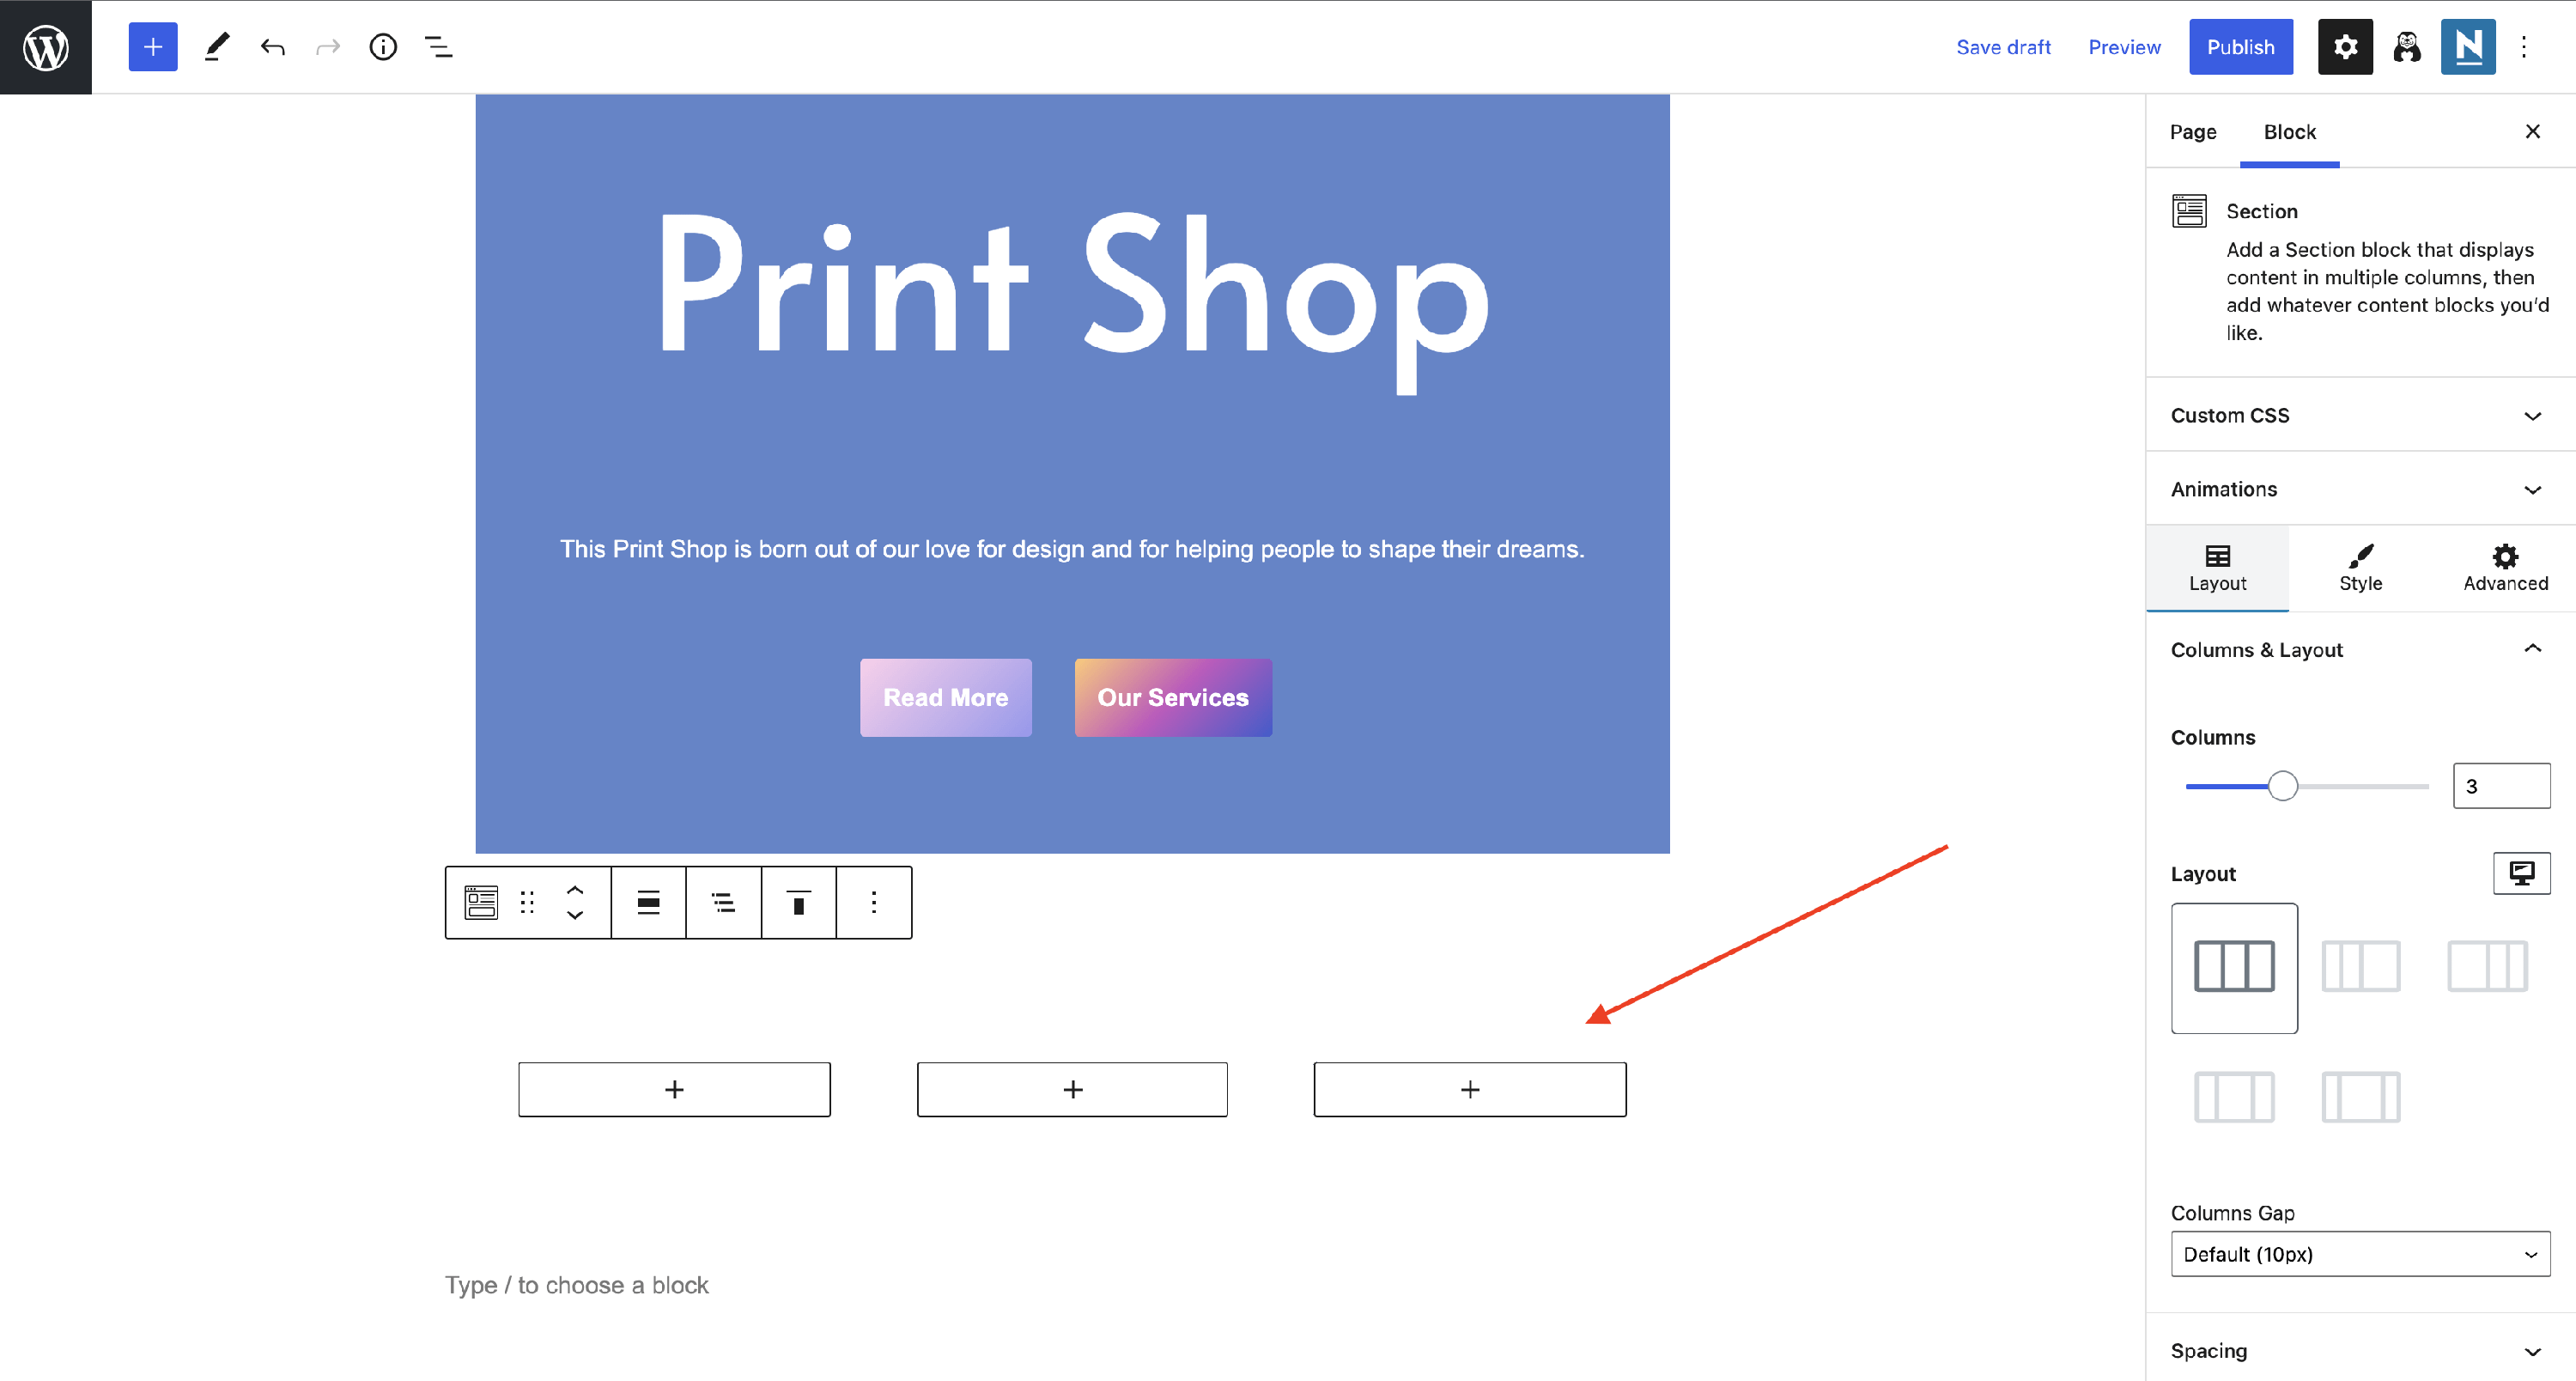Open the Columns Gap dropdown

[x=2360, y=1254]
